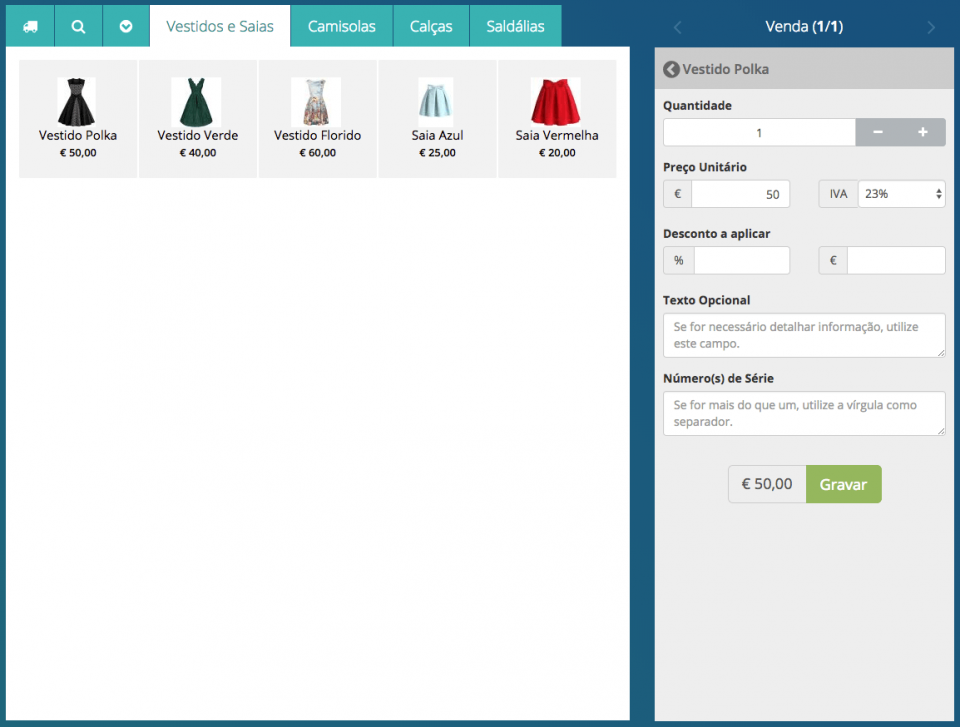The height and width of the screenshot is (727, 960).
Task: Choose the Saia Vermelha product tile
Action: coord(557,118)
